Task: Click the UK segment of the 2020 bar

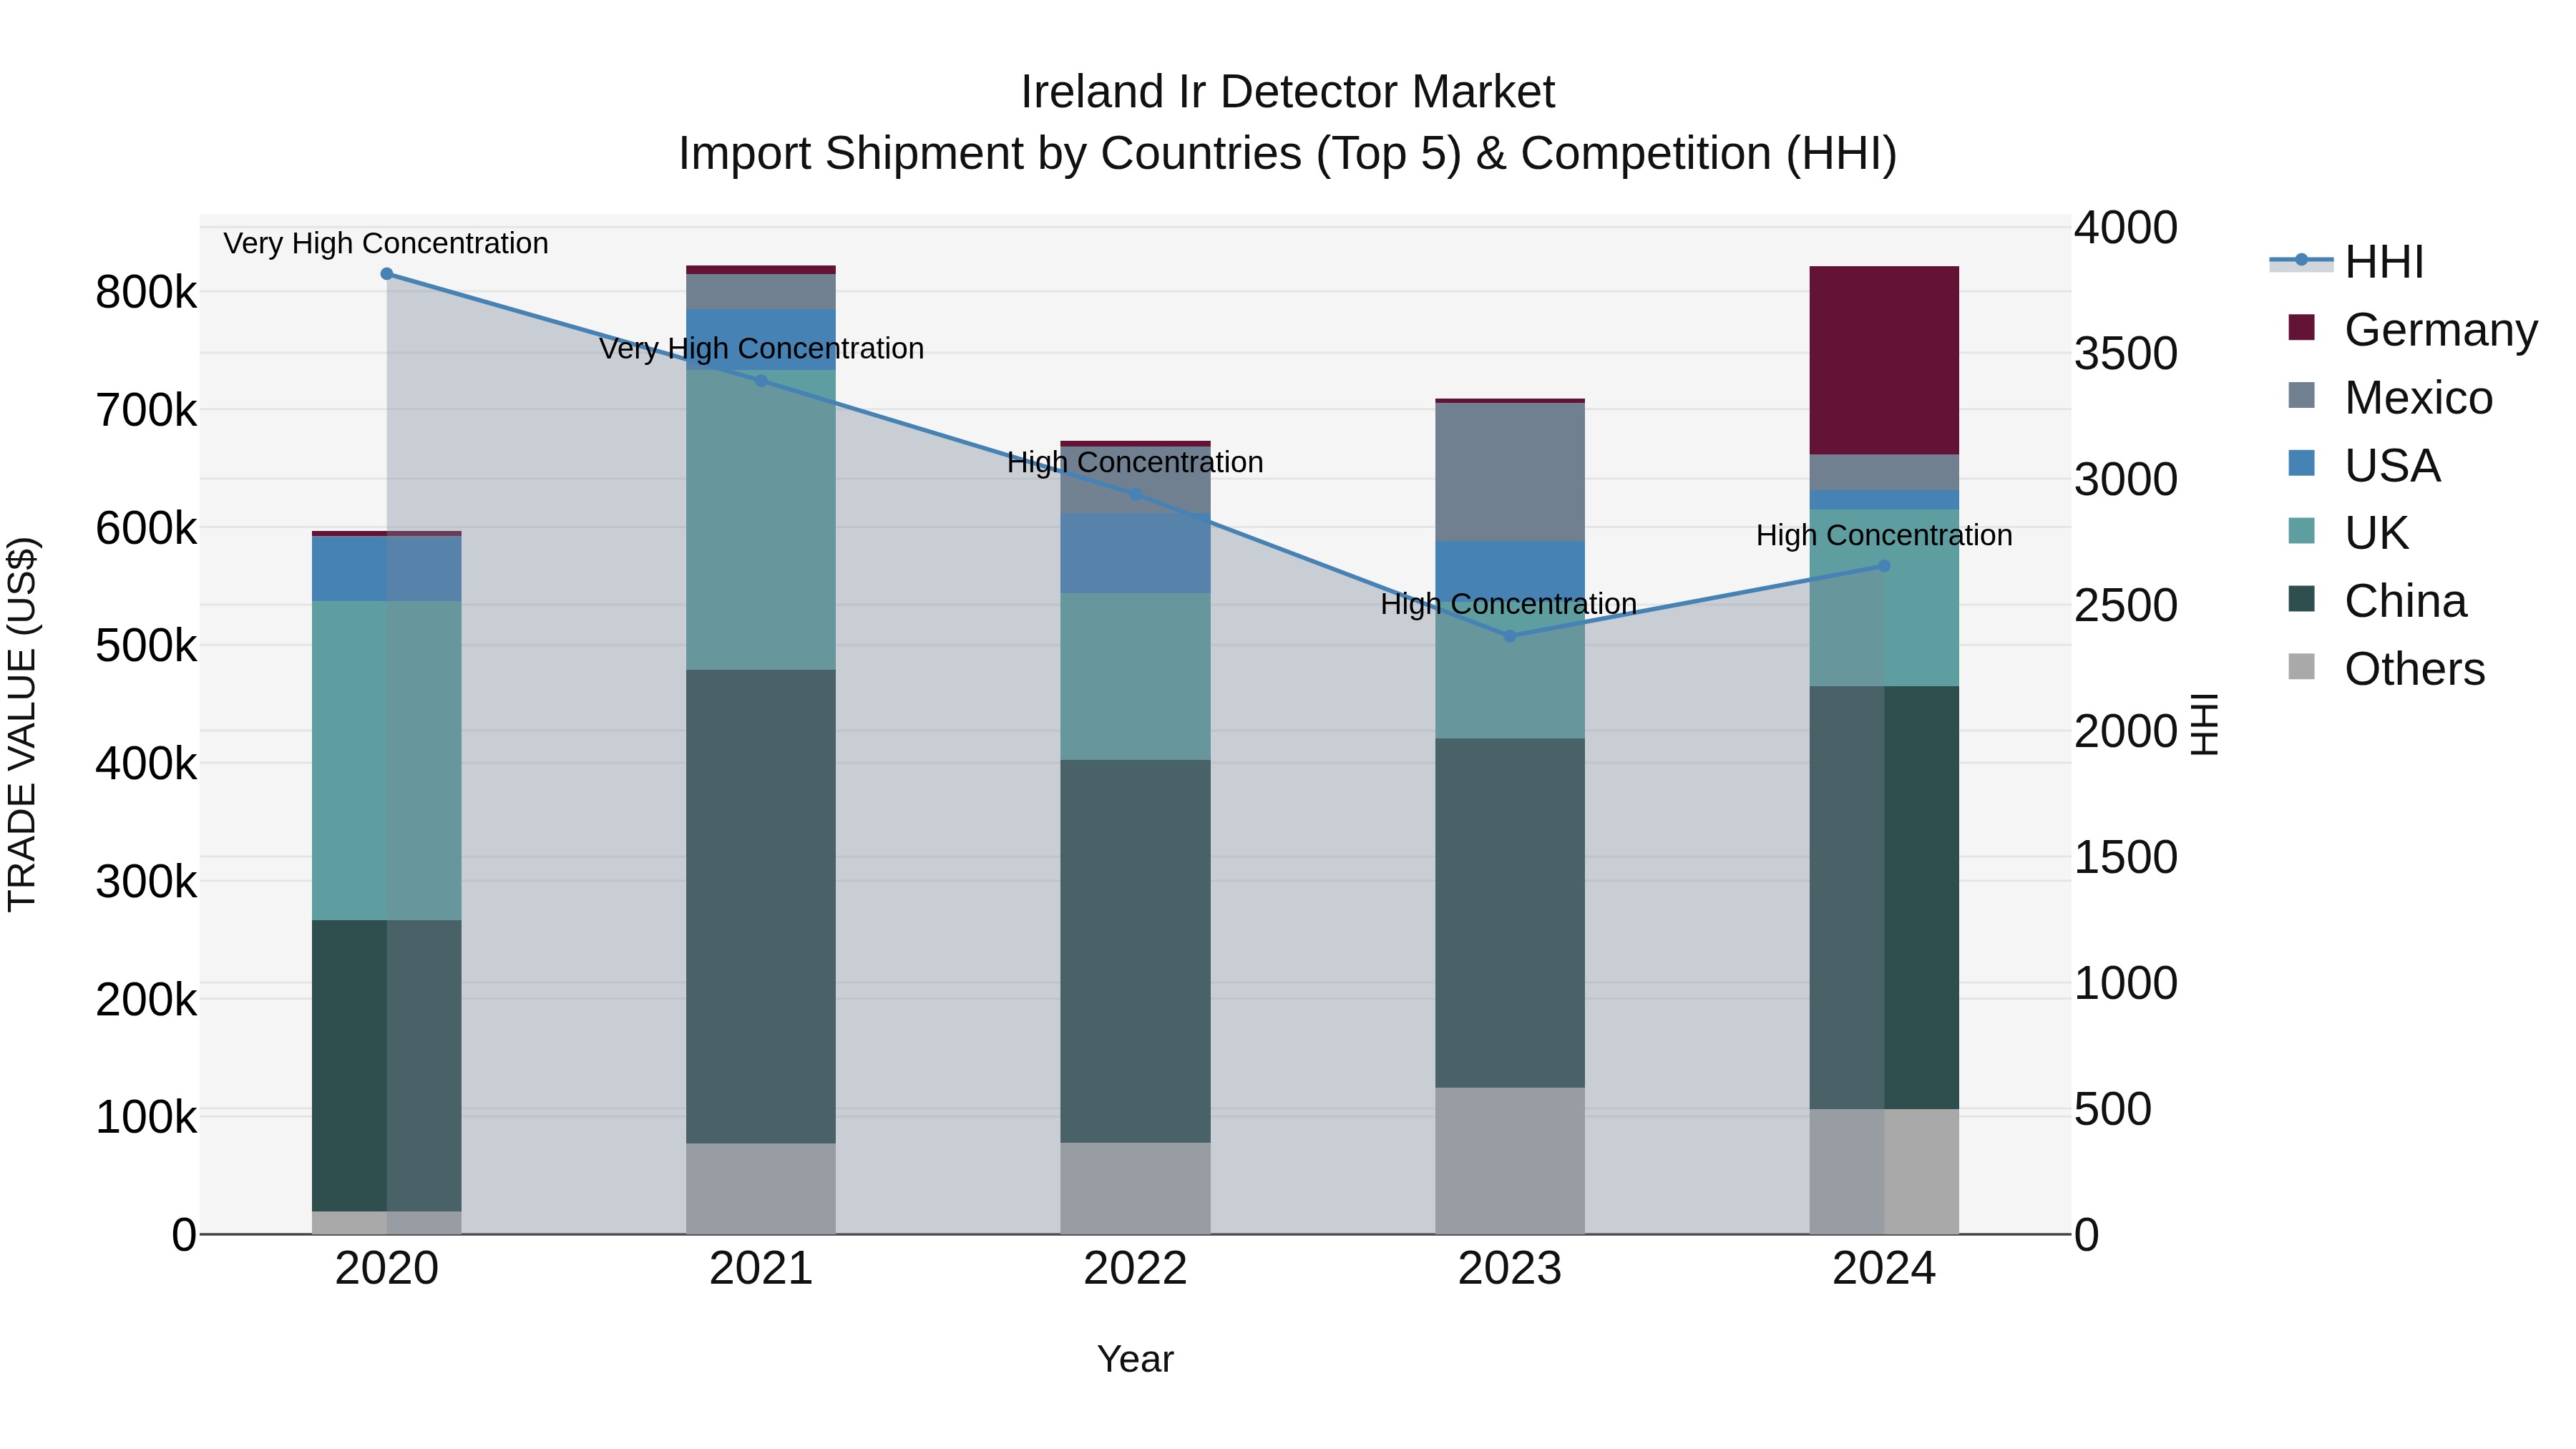Action: click(387, 761)
